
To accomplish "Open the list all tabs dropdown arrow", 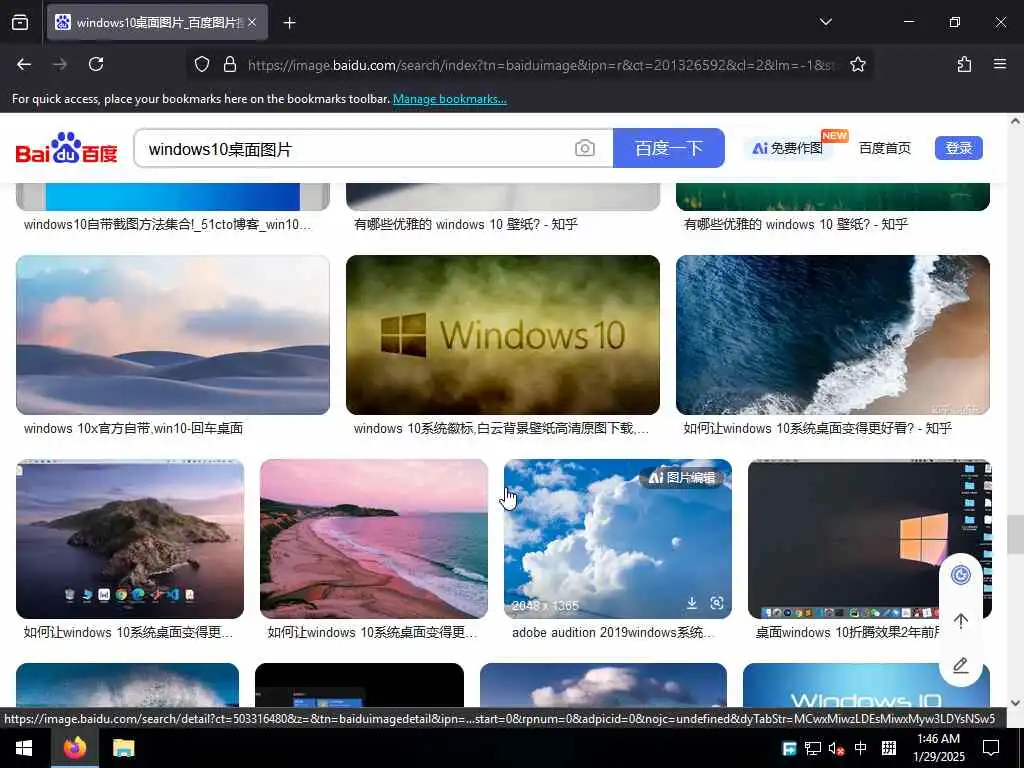I will [825, 22].
